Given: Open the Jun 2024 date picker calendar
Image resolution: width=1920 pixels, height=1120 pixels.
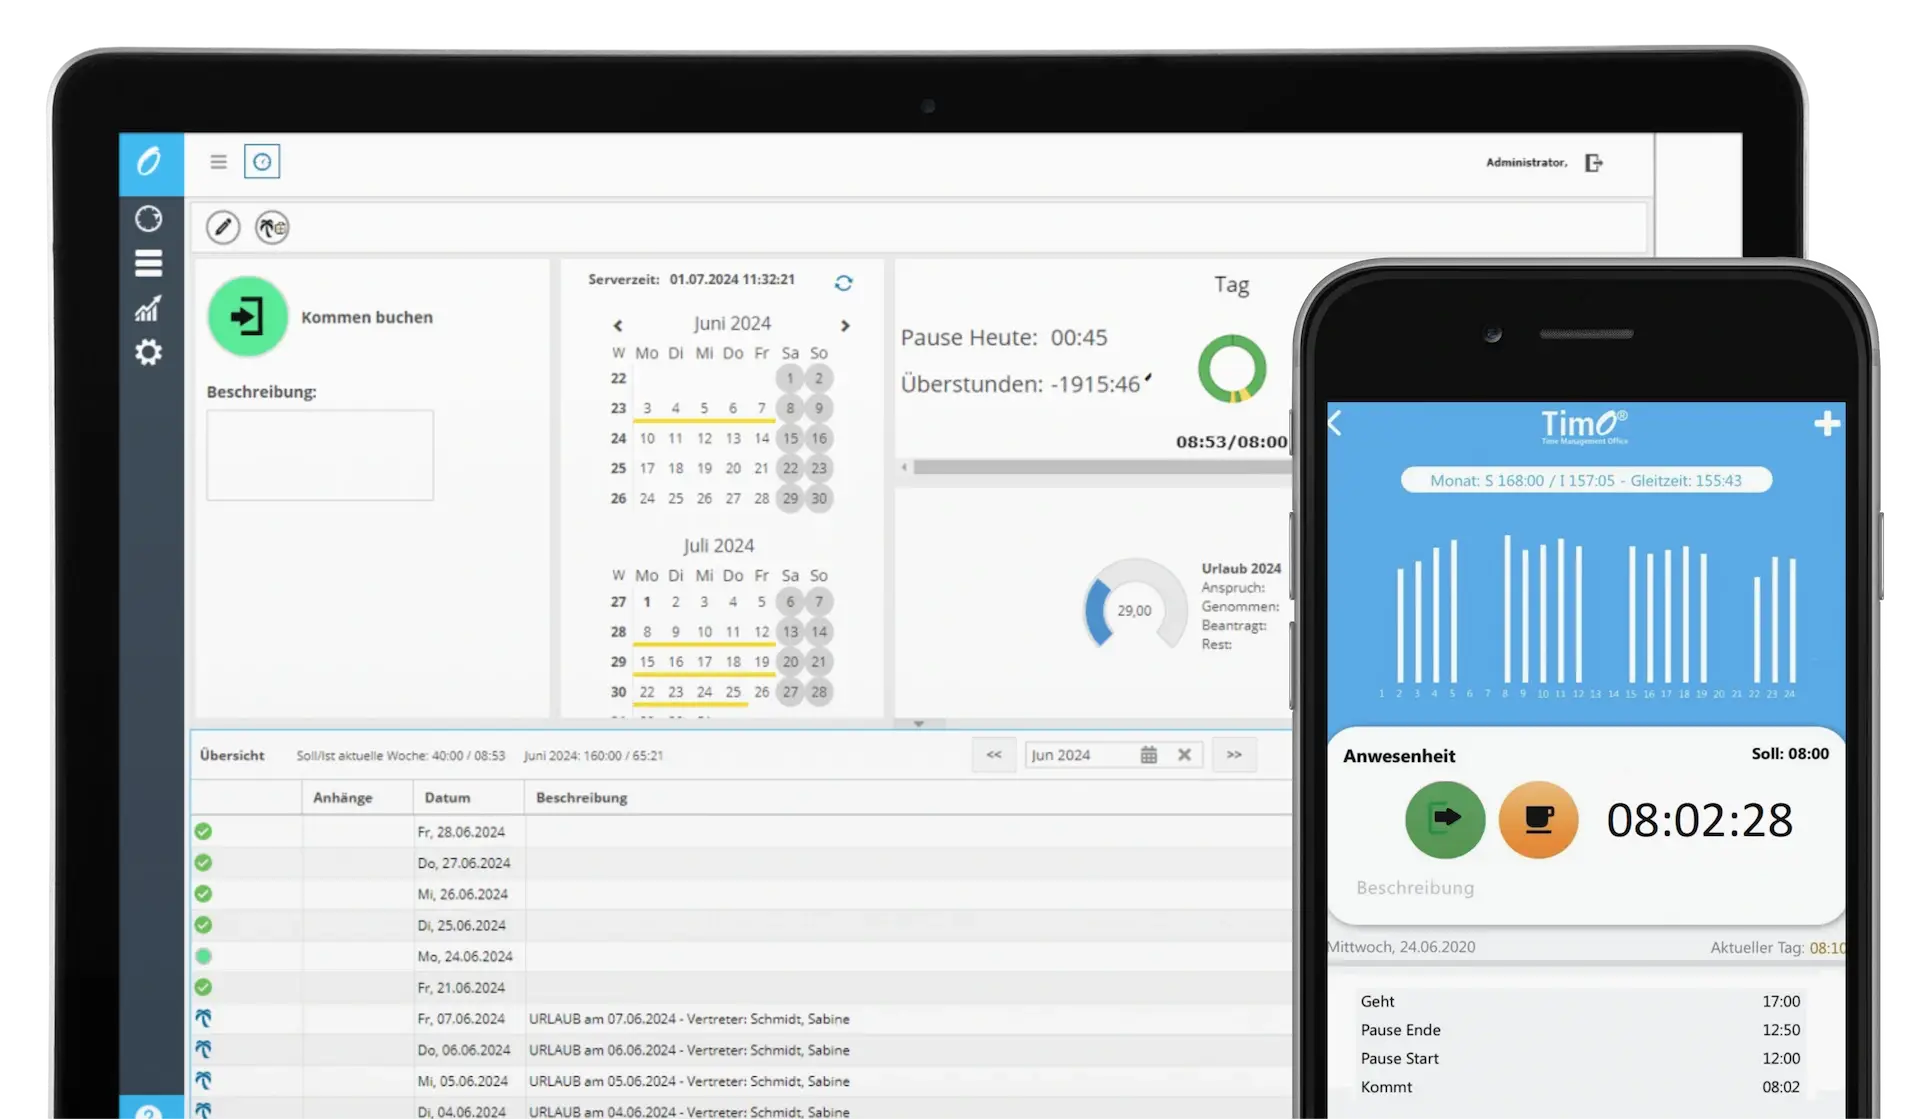Looking at the screenshot, I should click(1148, 755).
